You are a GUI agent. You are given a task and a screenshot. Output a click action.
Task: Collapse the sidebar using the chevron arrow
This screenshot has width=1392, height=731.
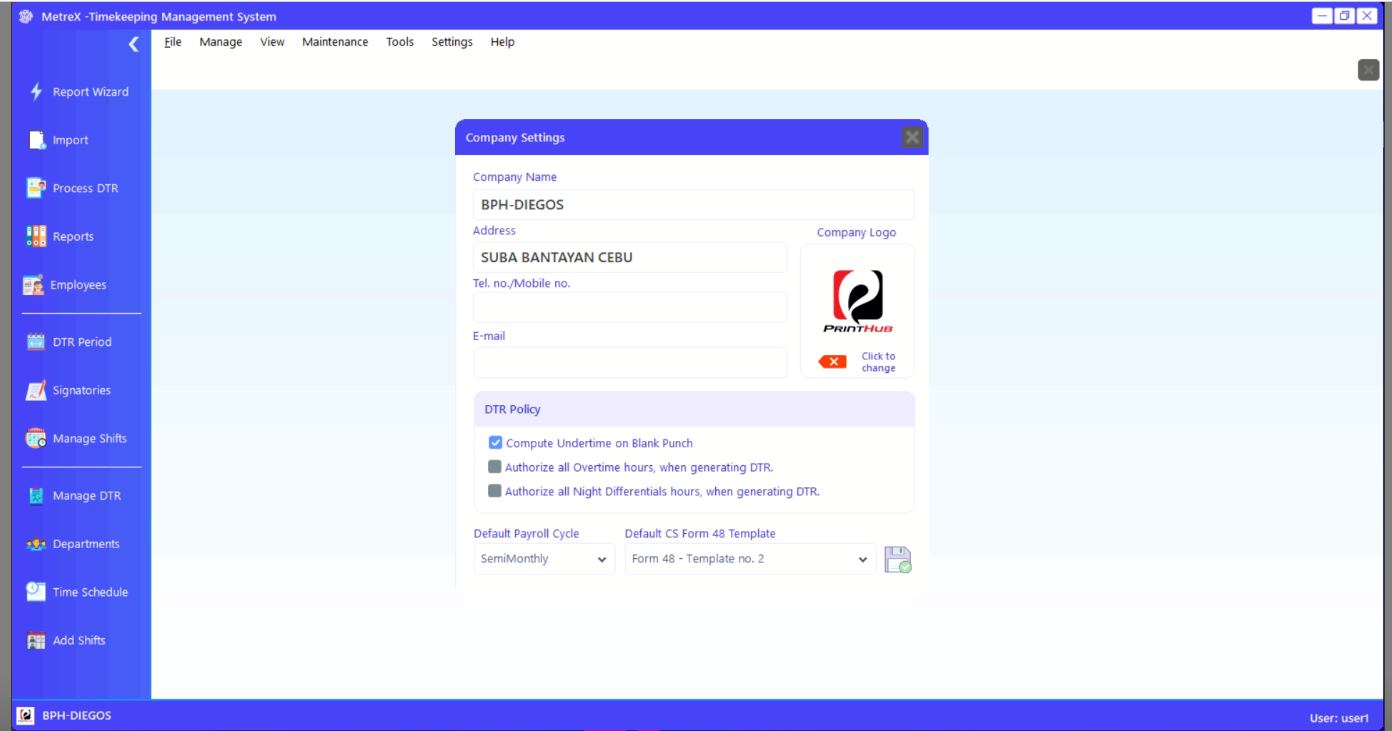[133, 42]
